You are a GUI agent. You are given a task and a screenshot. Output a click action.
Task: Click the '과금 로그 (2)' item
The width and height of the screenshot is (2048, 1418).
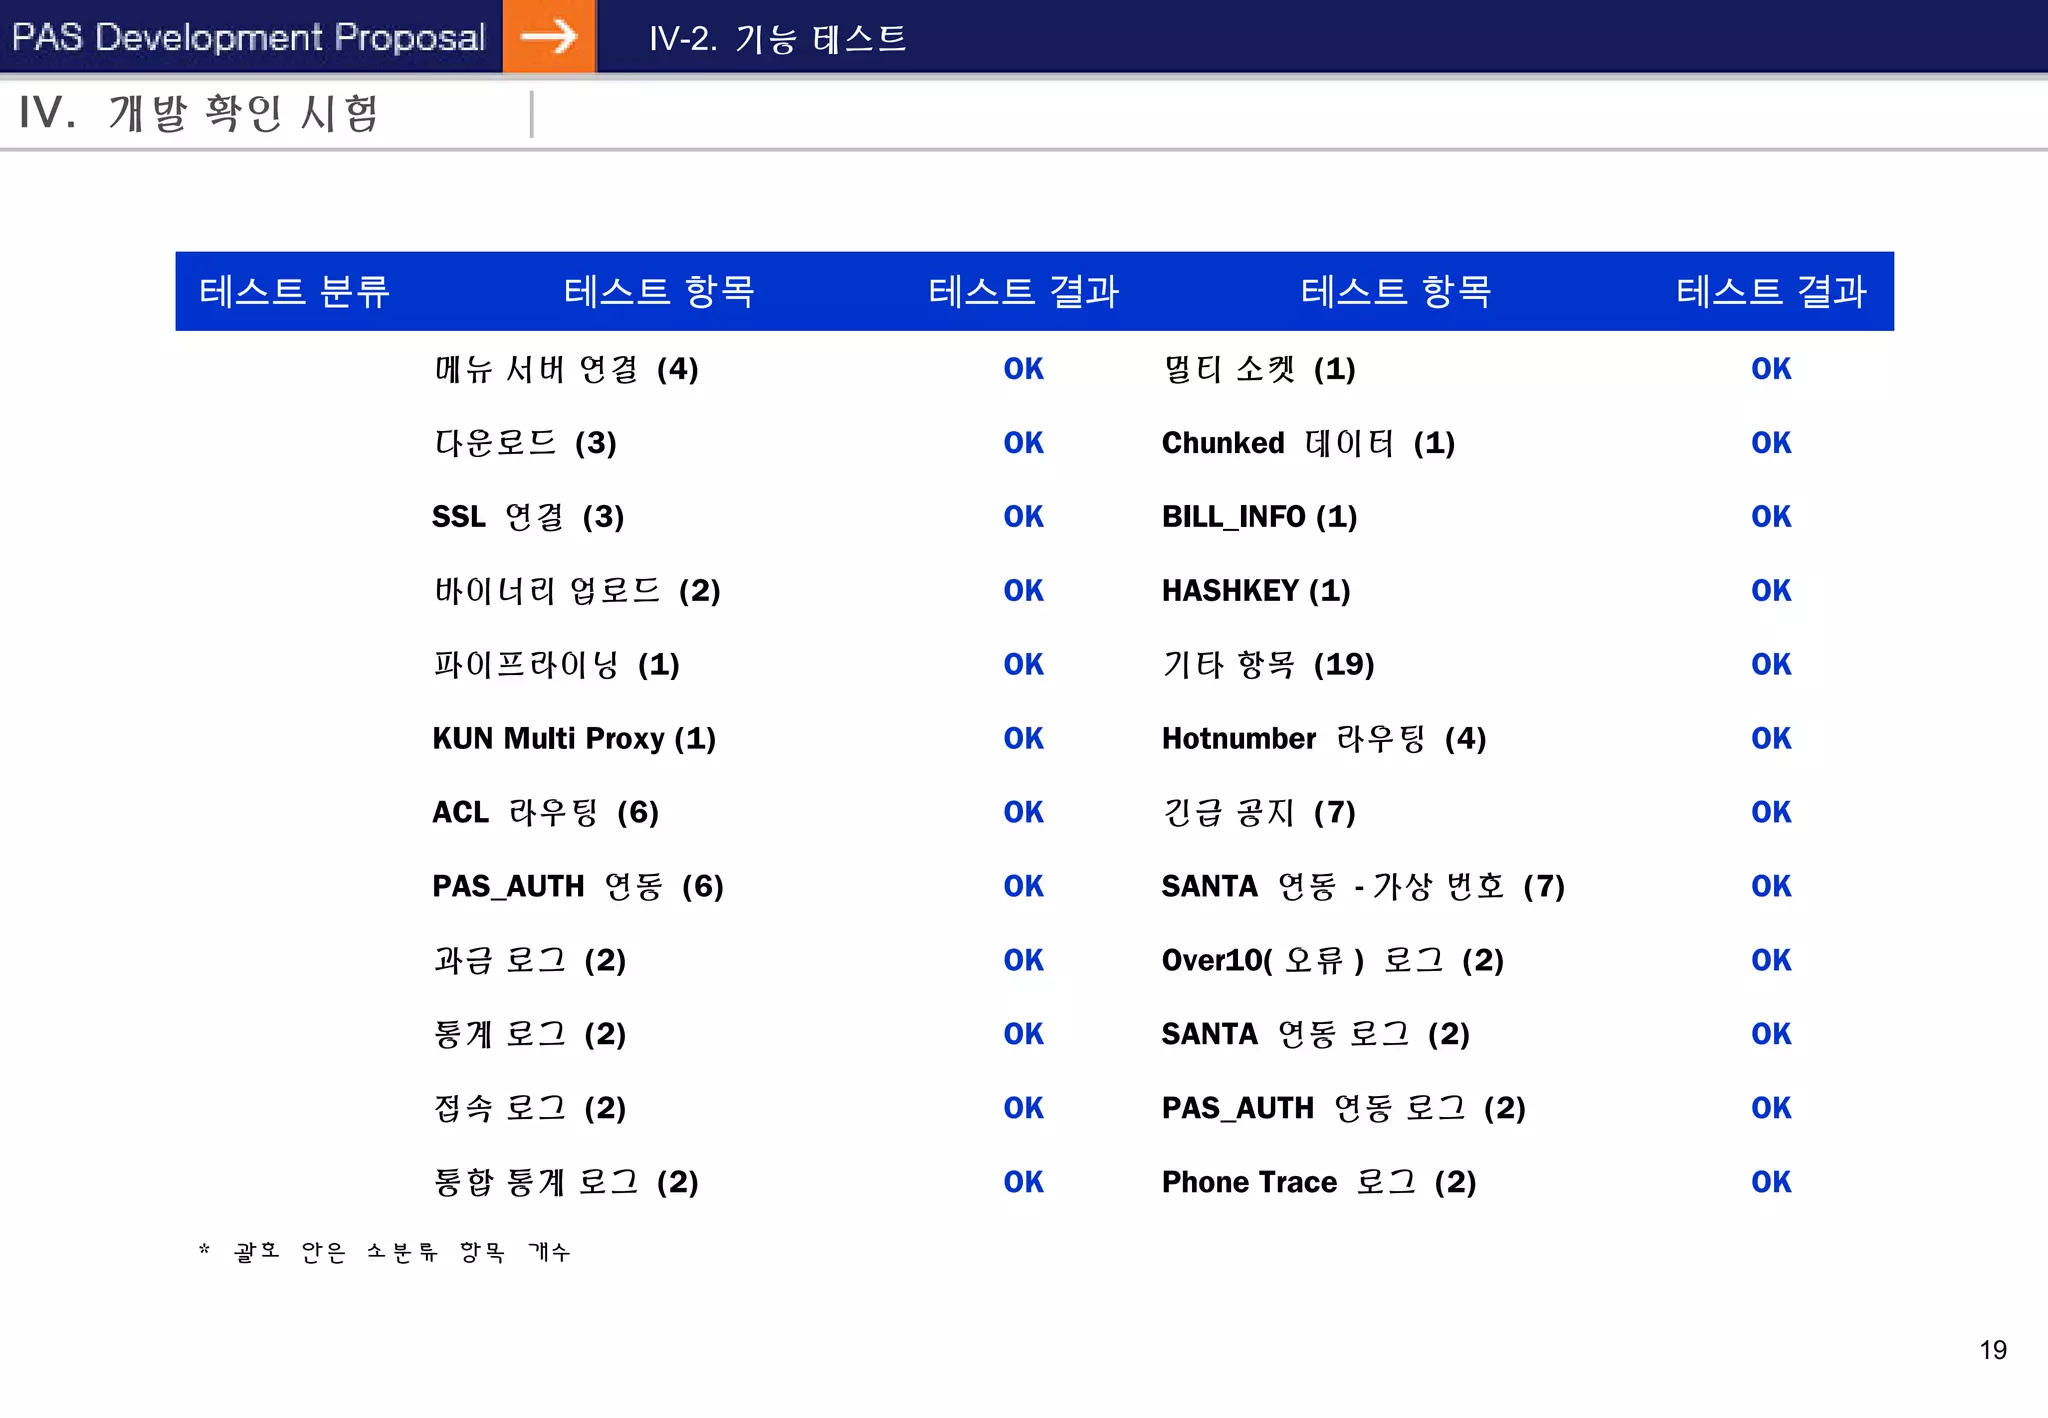tap(530, 961)
